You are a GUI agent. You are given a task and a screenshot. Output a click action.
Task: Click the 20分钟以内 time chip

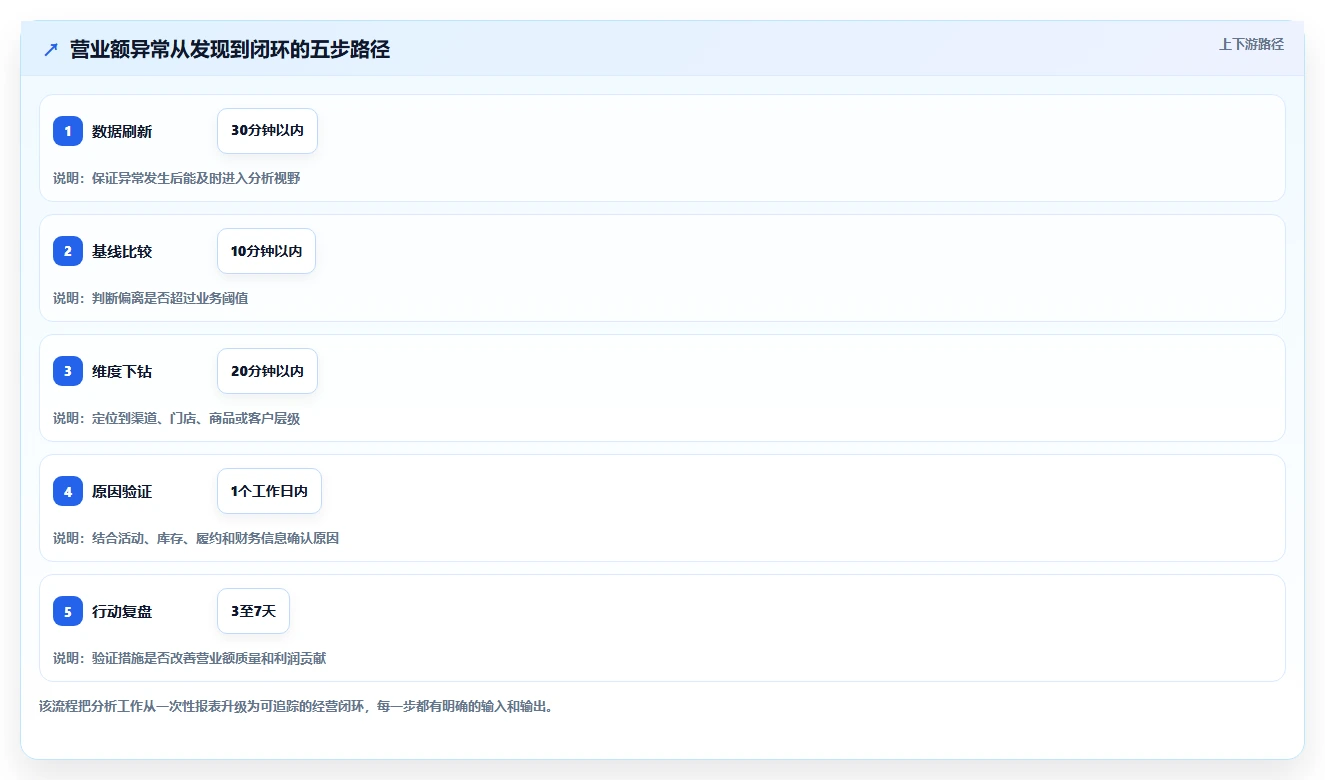pyautogui.click(x=267, y=371)
